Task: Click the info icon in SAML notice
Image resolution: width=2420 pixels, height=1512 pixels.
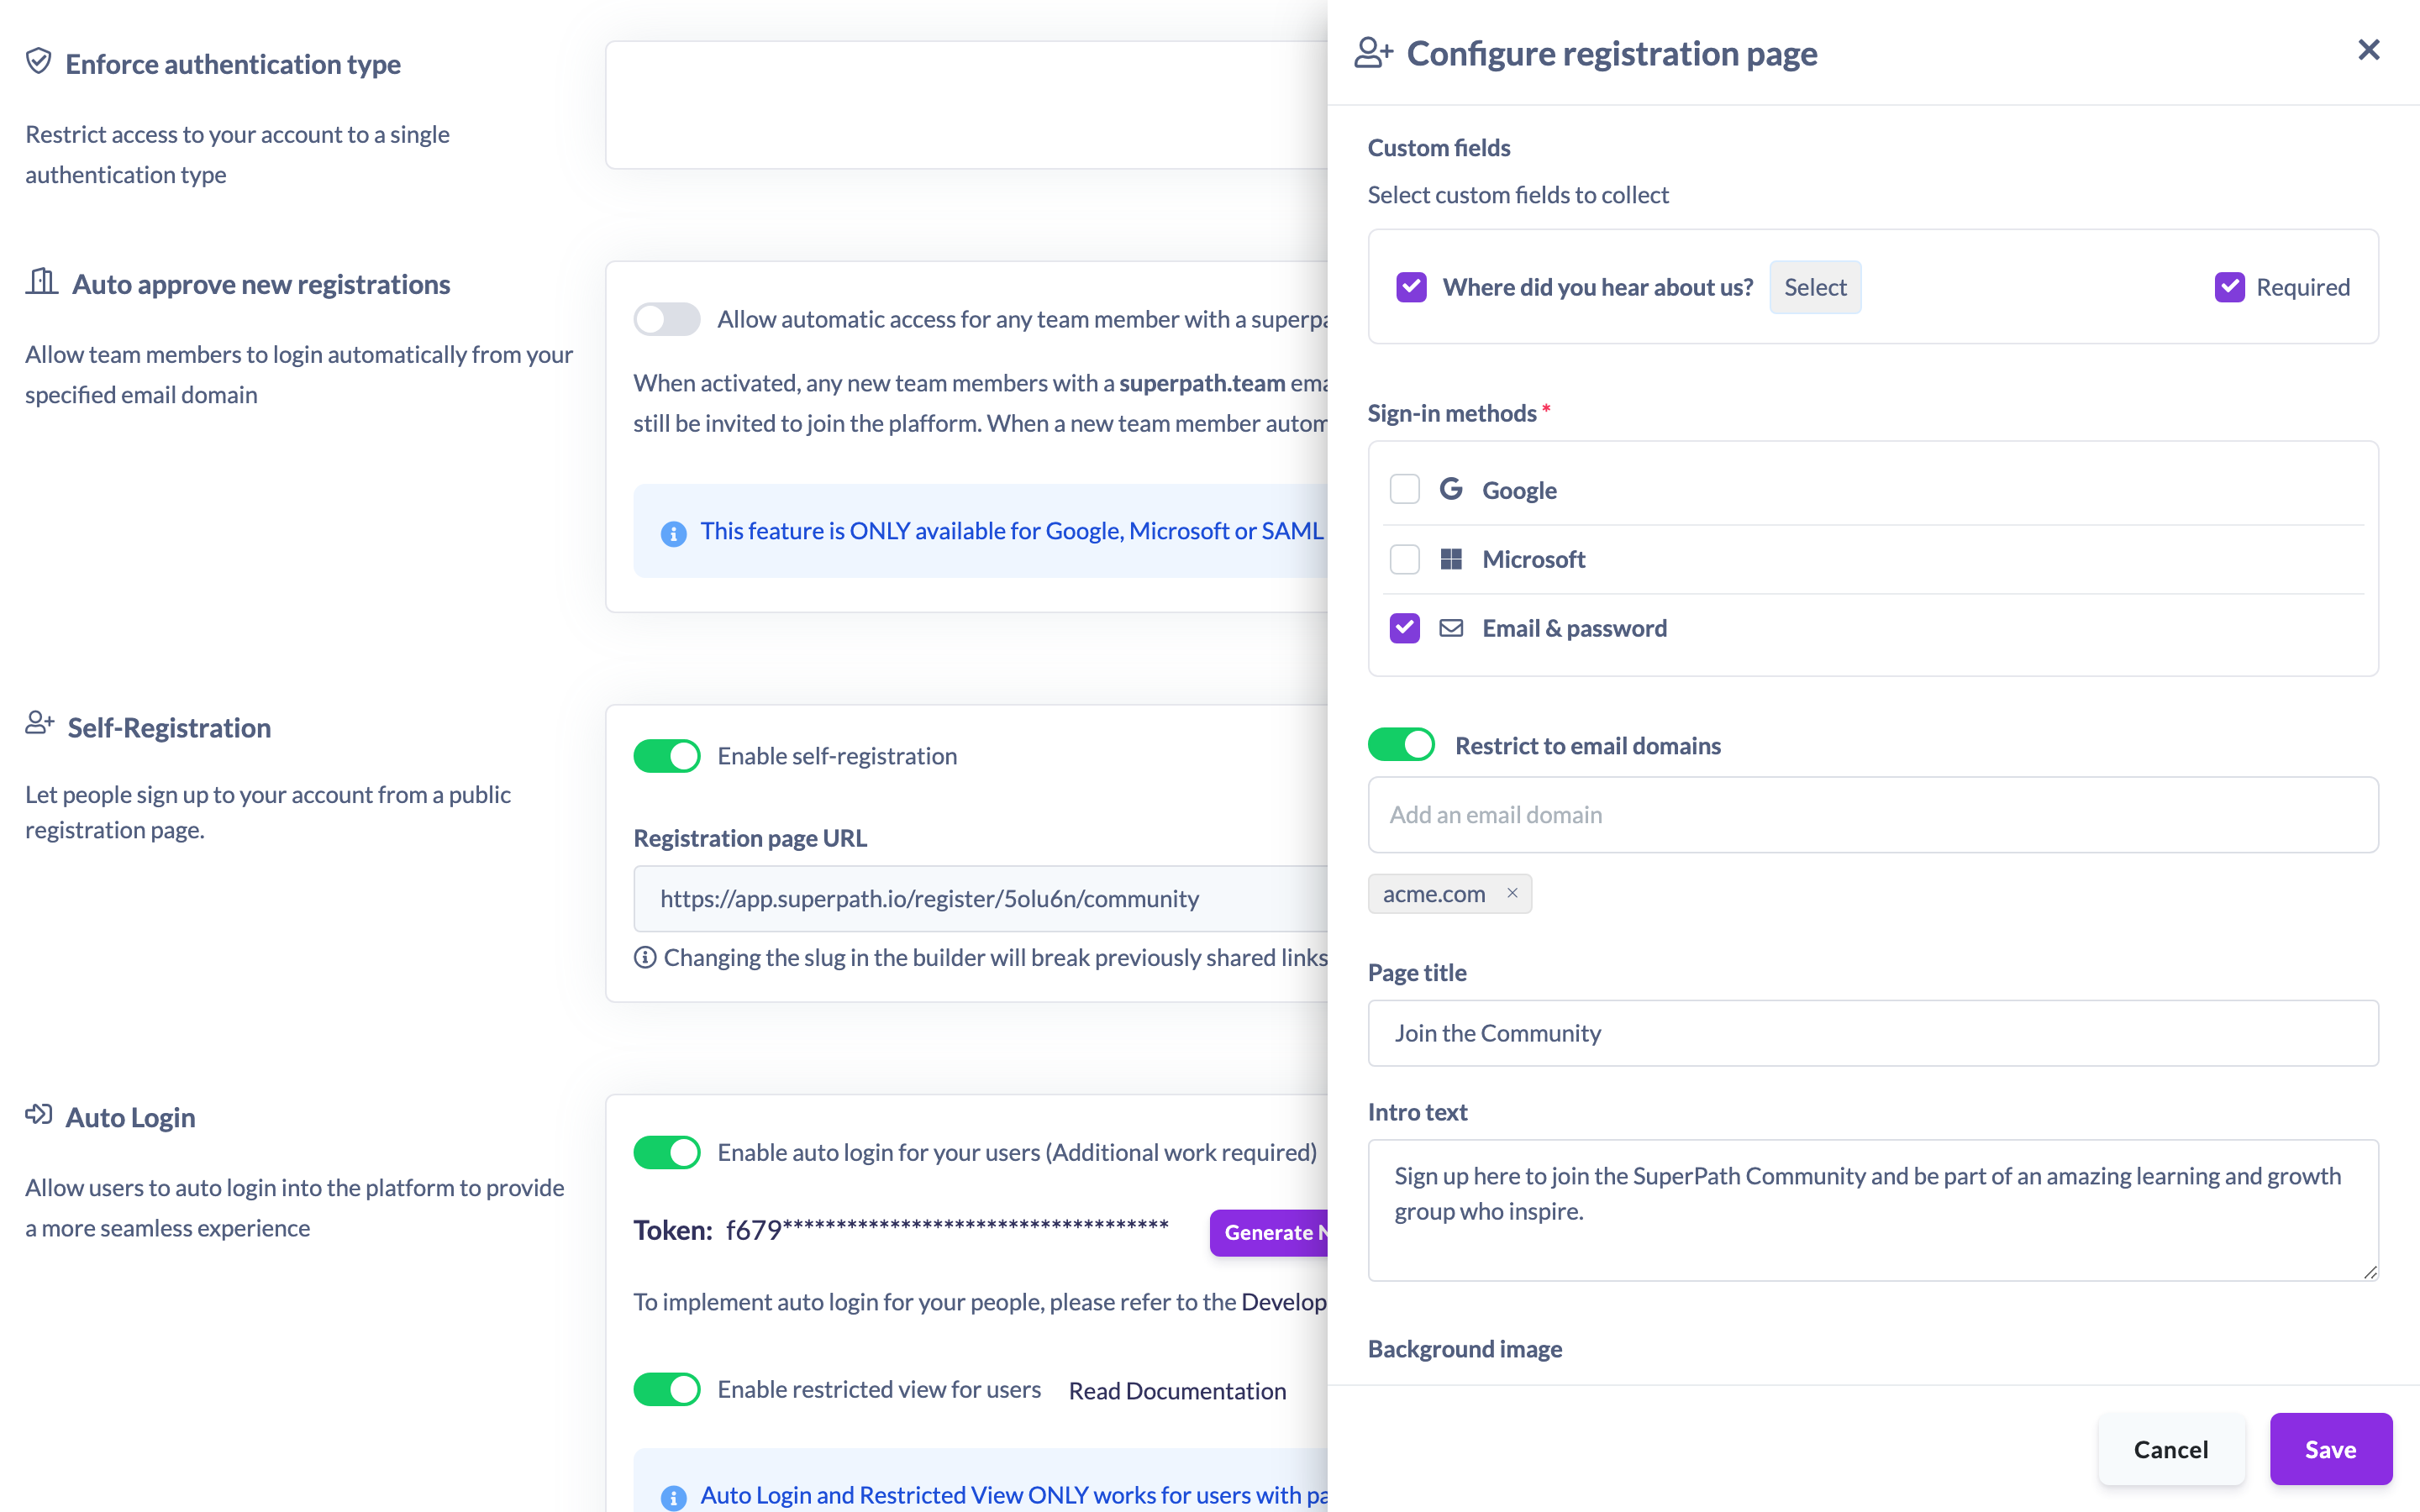Action: (674, 534)
